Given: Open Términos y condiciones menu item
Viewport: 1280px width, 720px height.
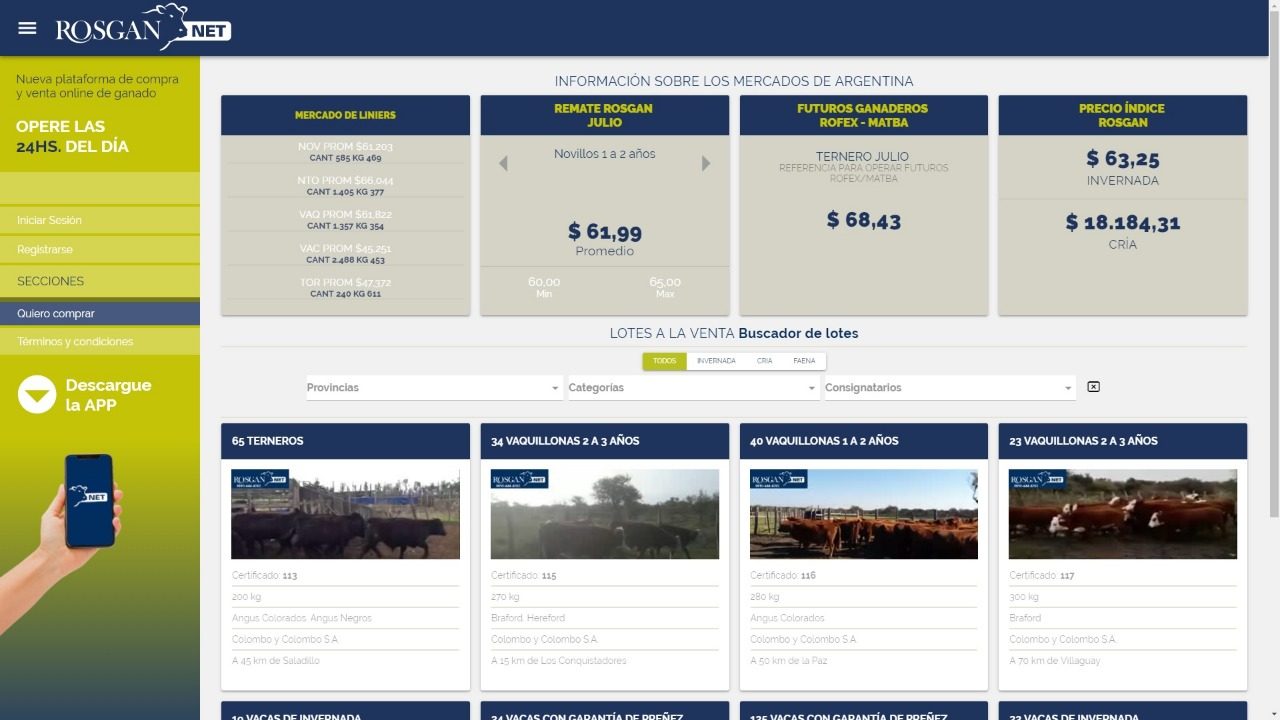Looking at the screenshot, I should pyautogui.click(x=75, y=342).
